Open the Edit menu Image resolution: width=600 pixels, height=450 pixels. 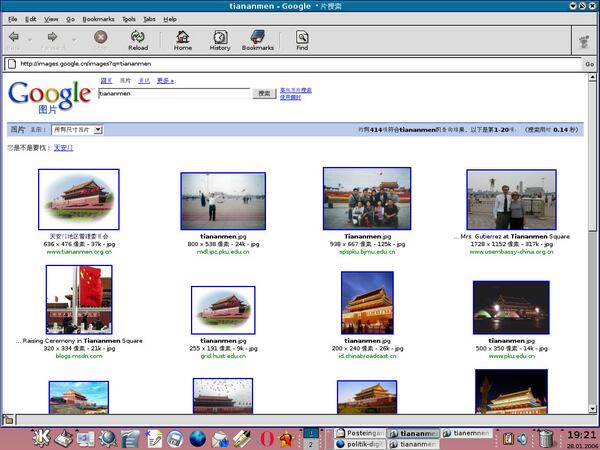(31, 19)
